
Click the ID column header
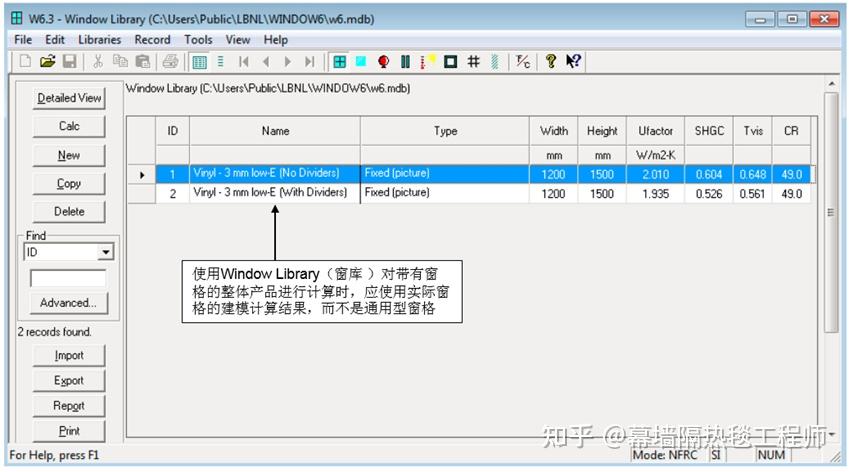pos(172,130)
